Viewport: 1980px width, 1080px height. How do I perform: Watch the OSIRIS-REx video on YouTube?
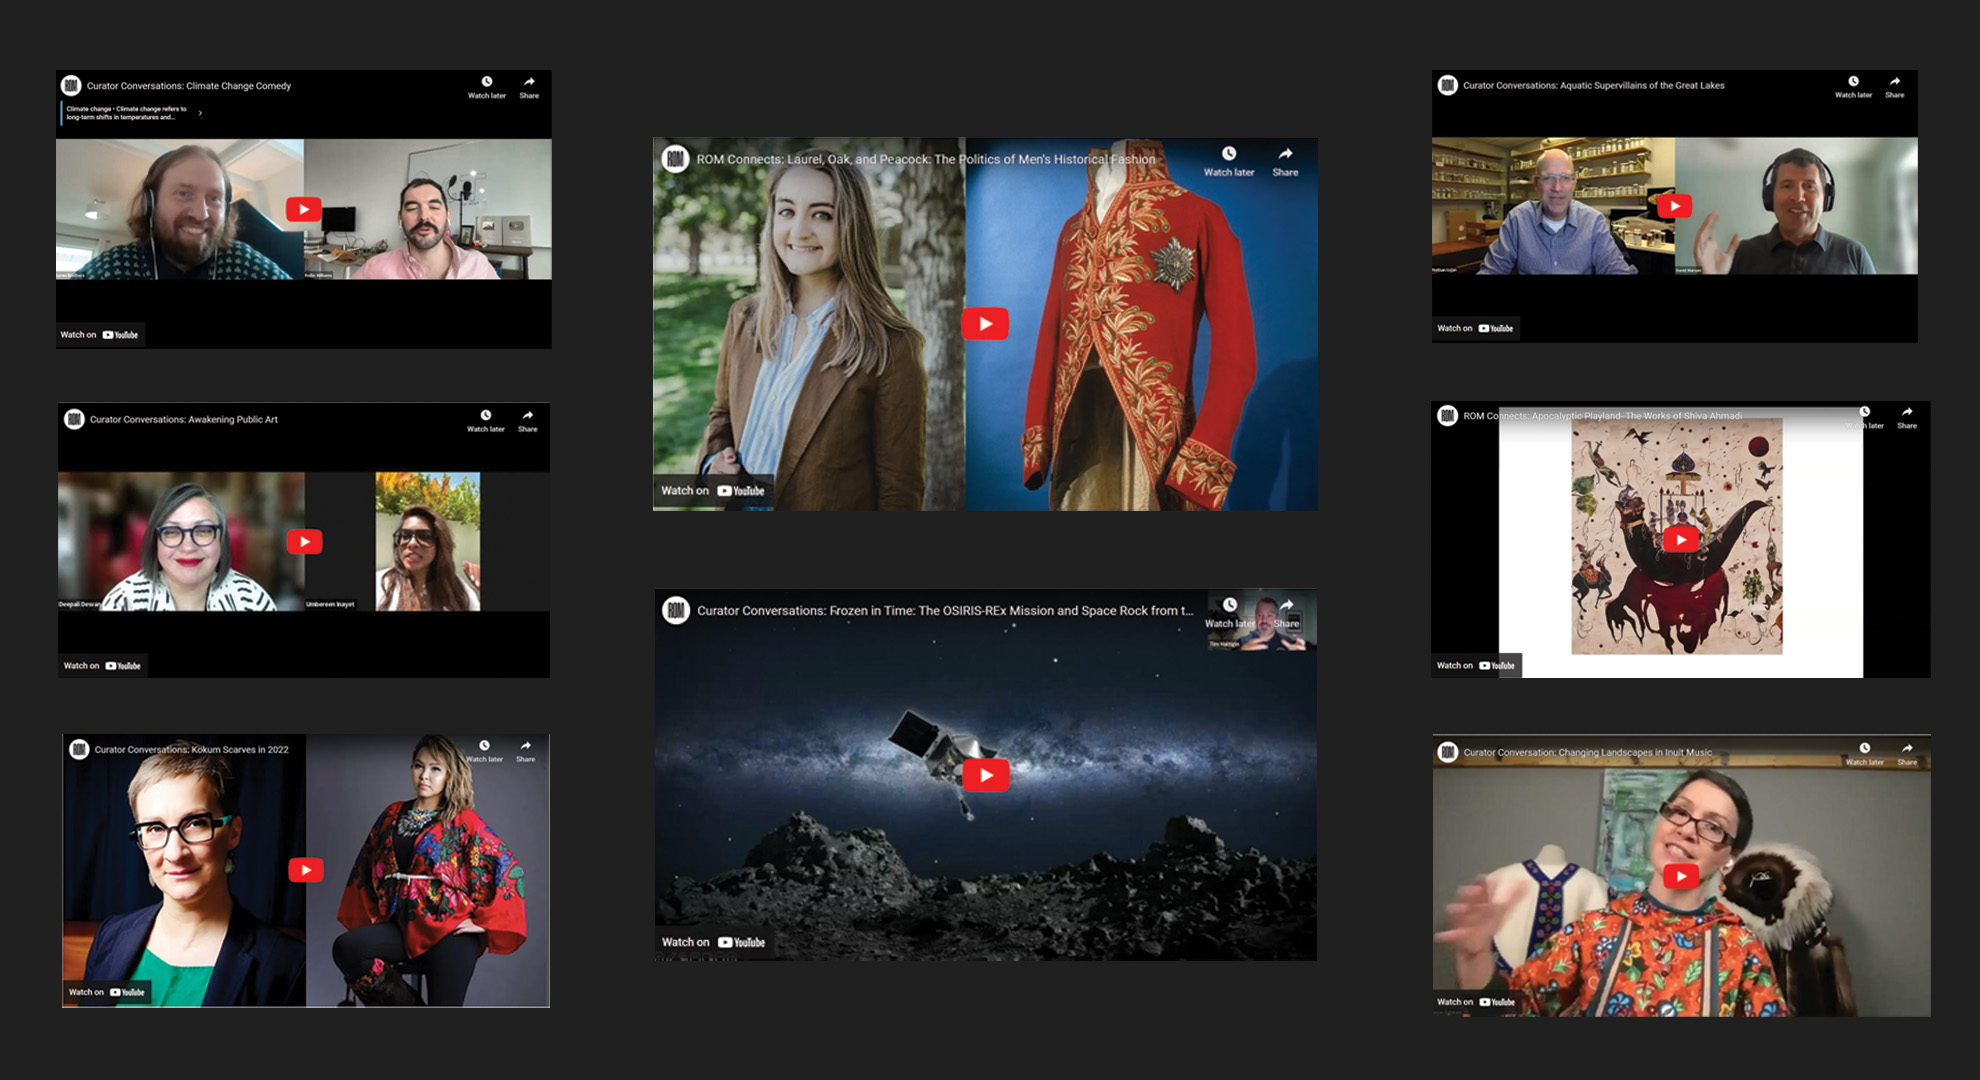point(713,942)
